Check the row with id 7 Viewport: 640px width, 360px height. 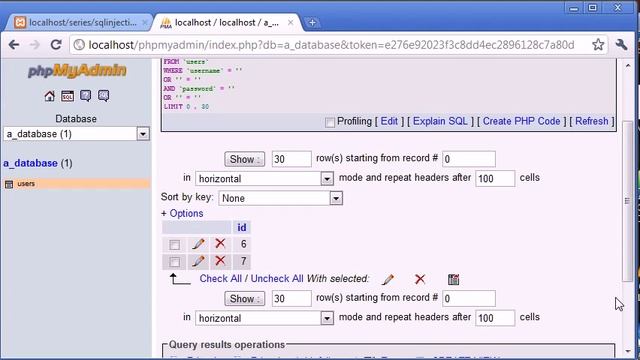click(x=174, y=262)
